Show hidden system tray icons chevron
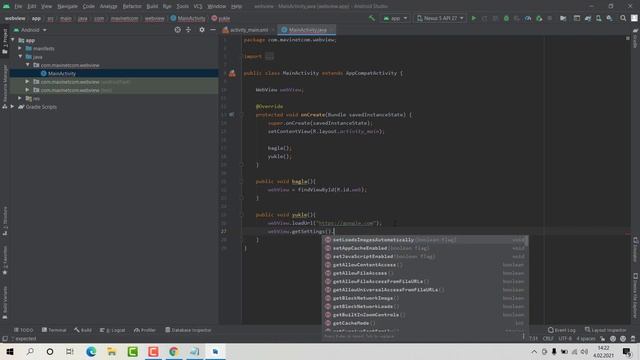This screenshot has height=360, width=640. (x=534, y=351)
